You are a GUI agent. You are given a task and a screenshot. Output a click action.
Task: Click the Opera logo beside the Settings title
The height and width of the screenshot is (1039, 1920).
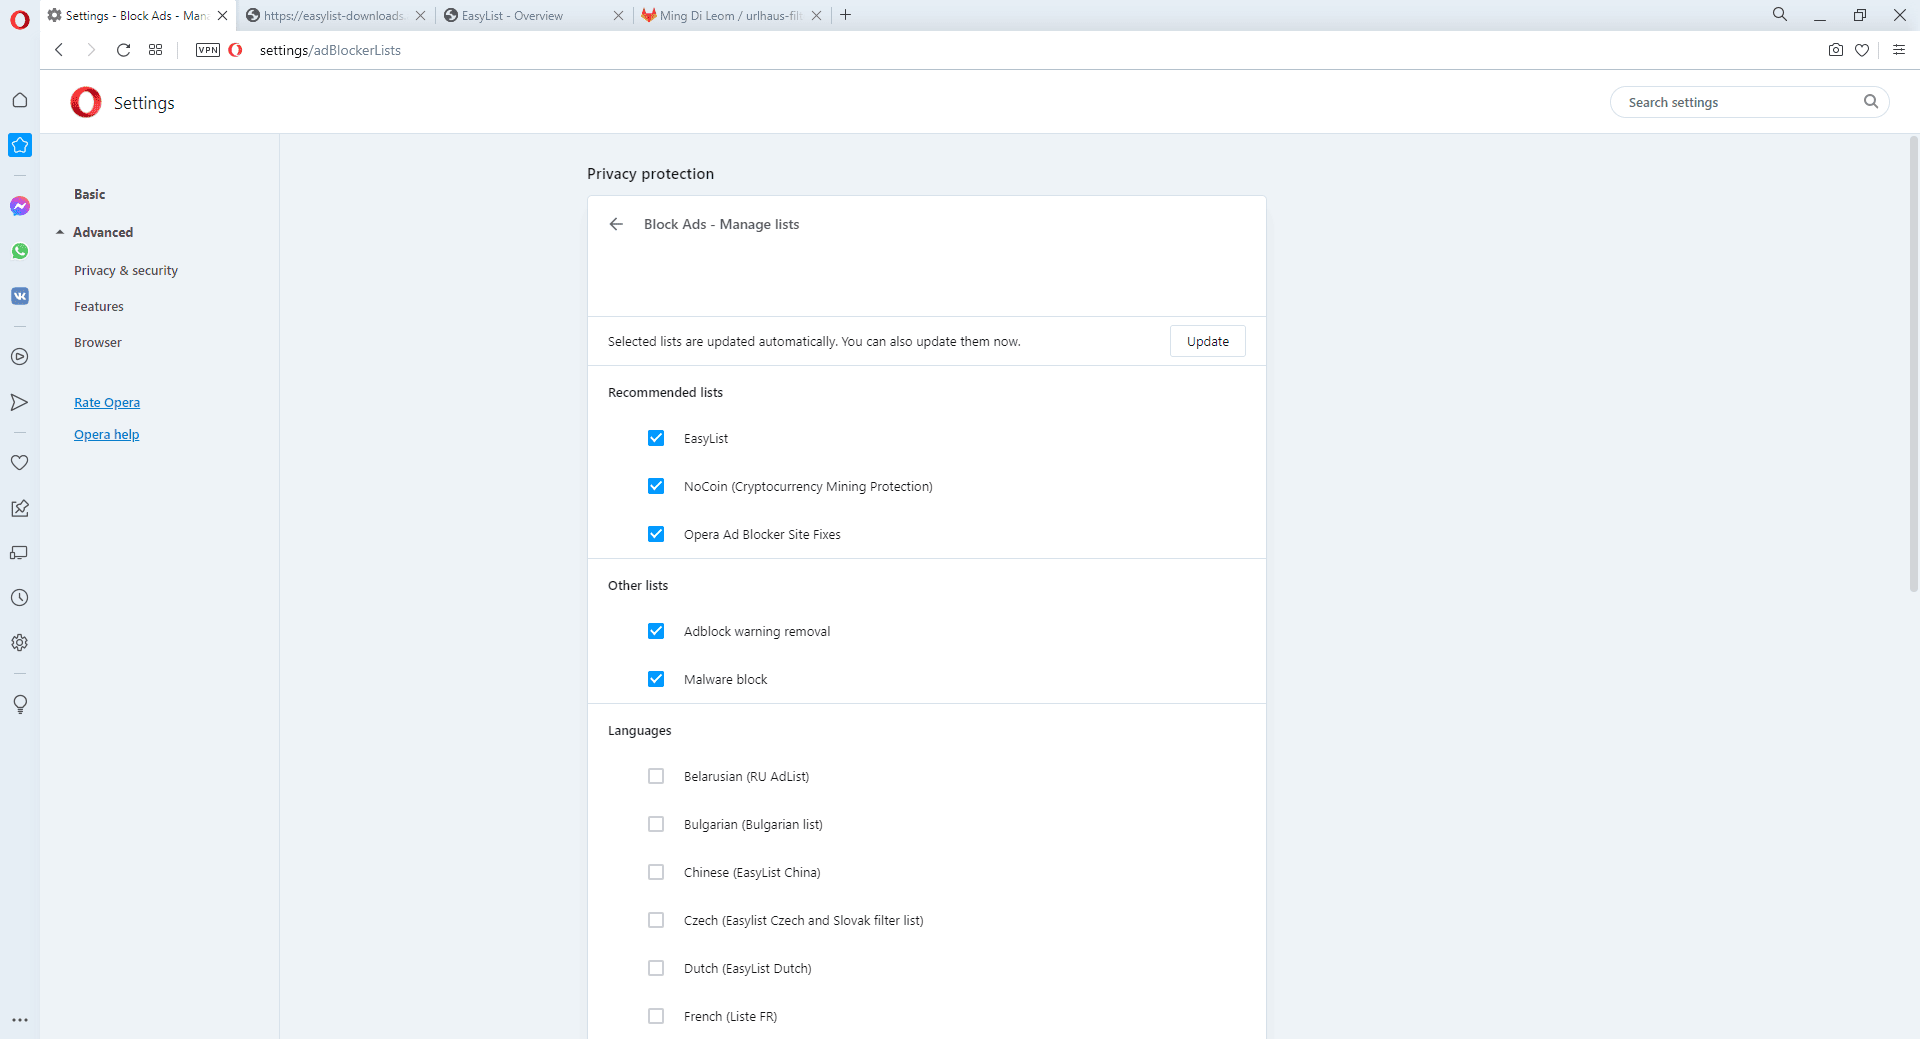pyautogui.click(x=86, y=102)
